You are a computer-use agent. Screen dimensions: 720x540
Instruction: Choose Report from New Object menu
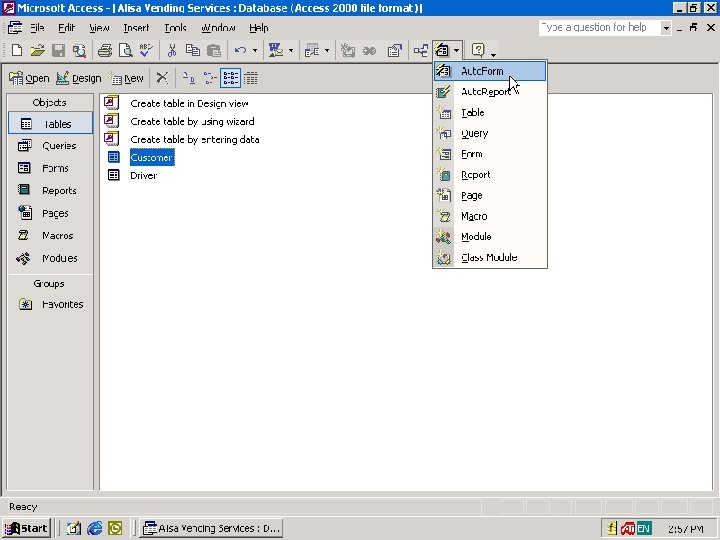[490, 174]
